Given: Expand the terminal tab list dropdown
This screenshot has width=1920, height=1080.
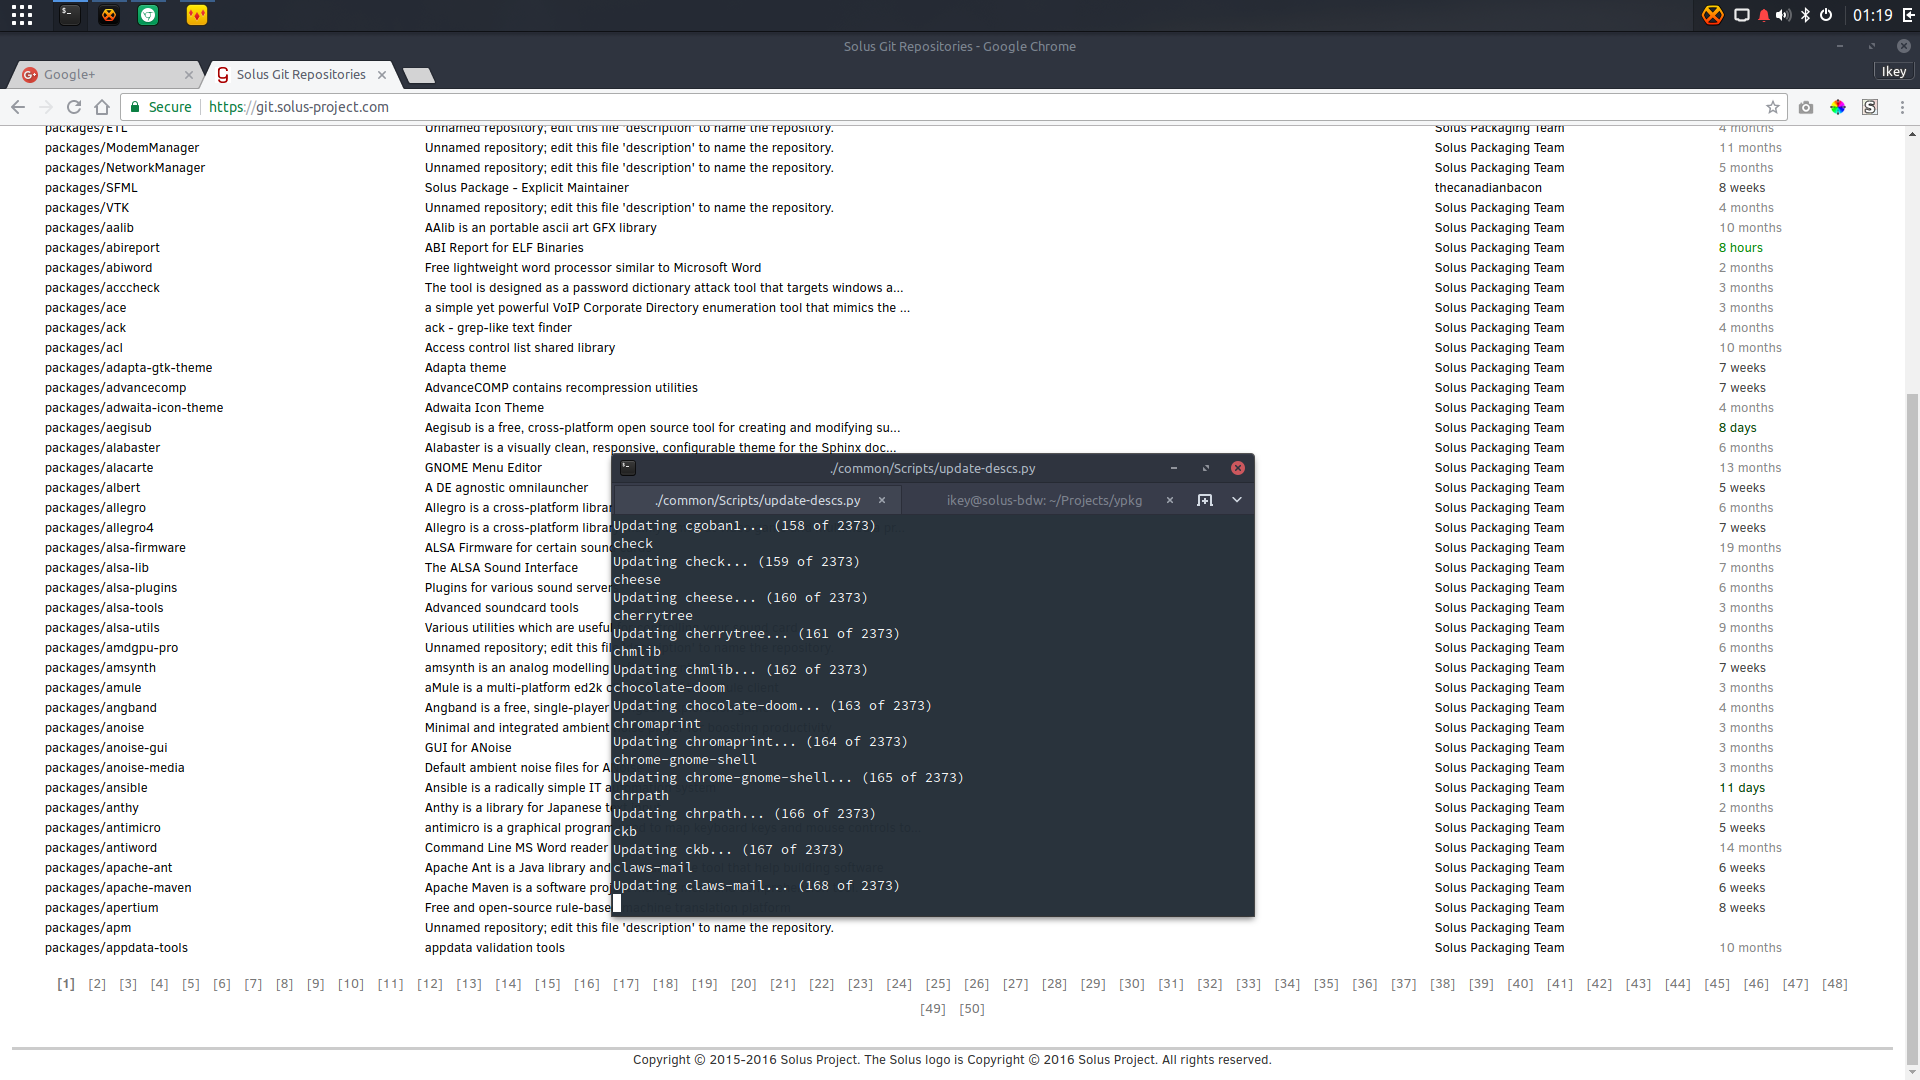Looking at the screenshot, I should point(1237,500).
